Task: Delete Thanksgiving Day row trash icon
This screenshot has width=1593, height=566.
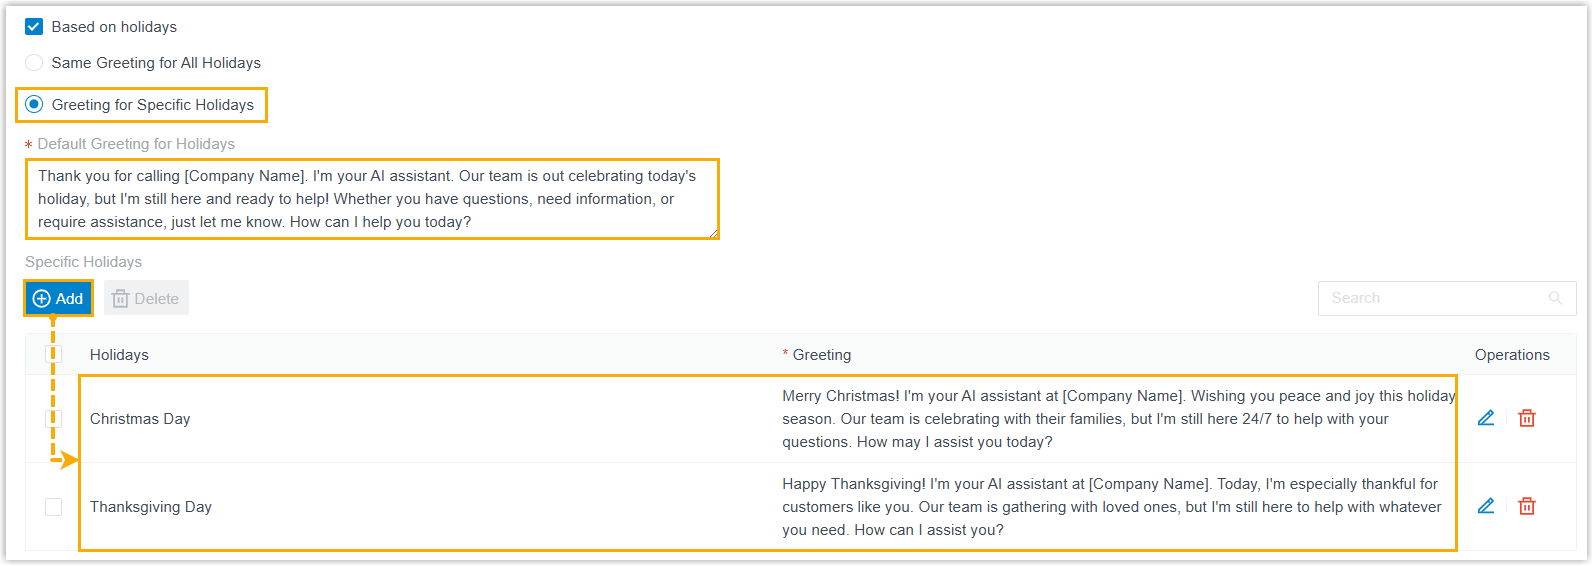Action: click(1527, 506)
